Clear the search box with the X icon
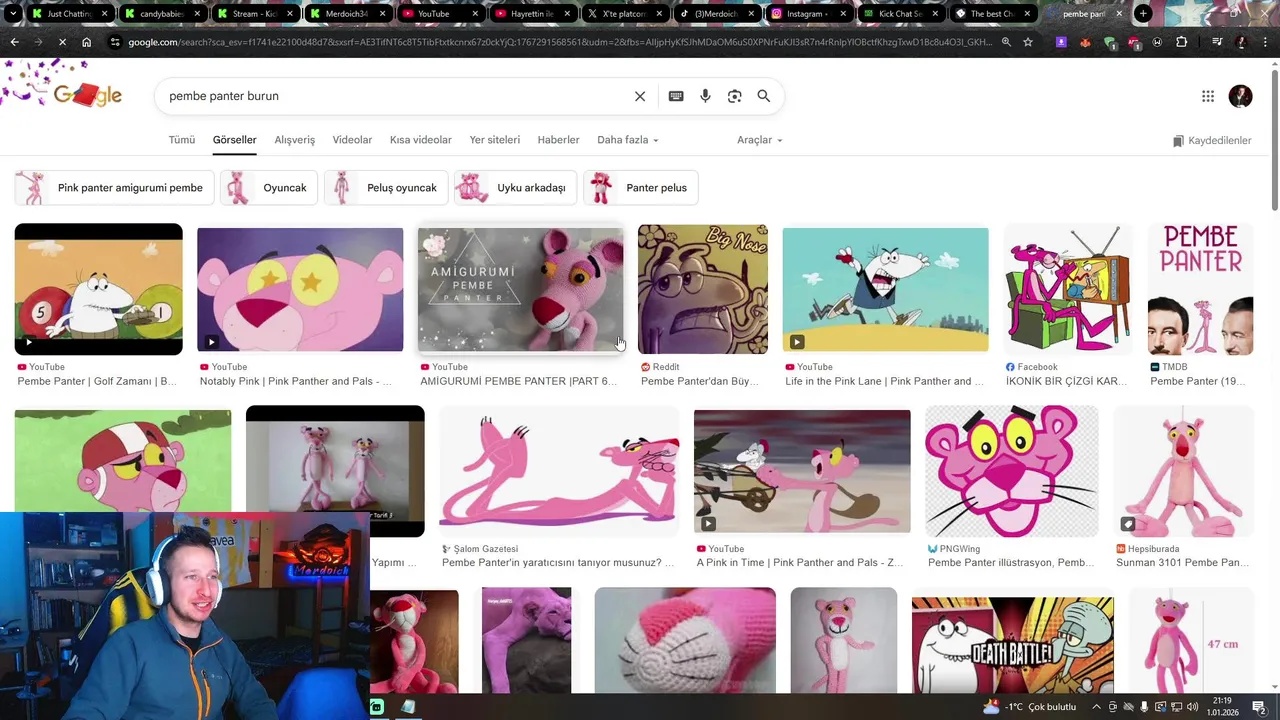The width and height of the screenshot is (1280, 720). pos(640,96)
